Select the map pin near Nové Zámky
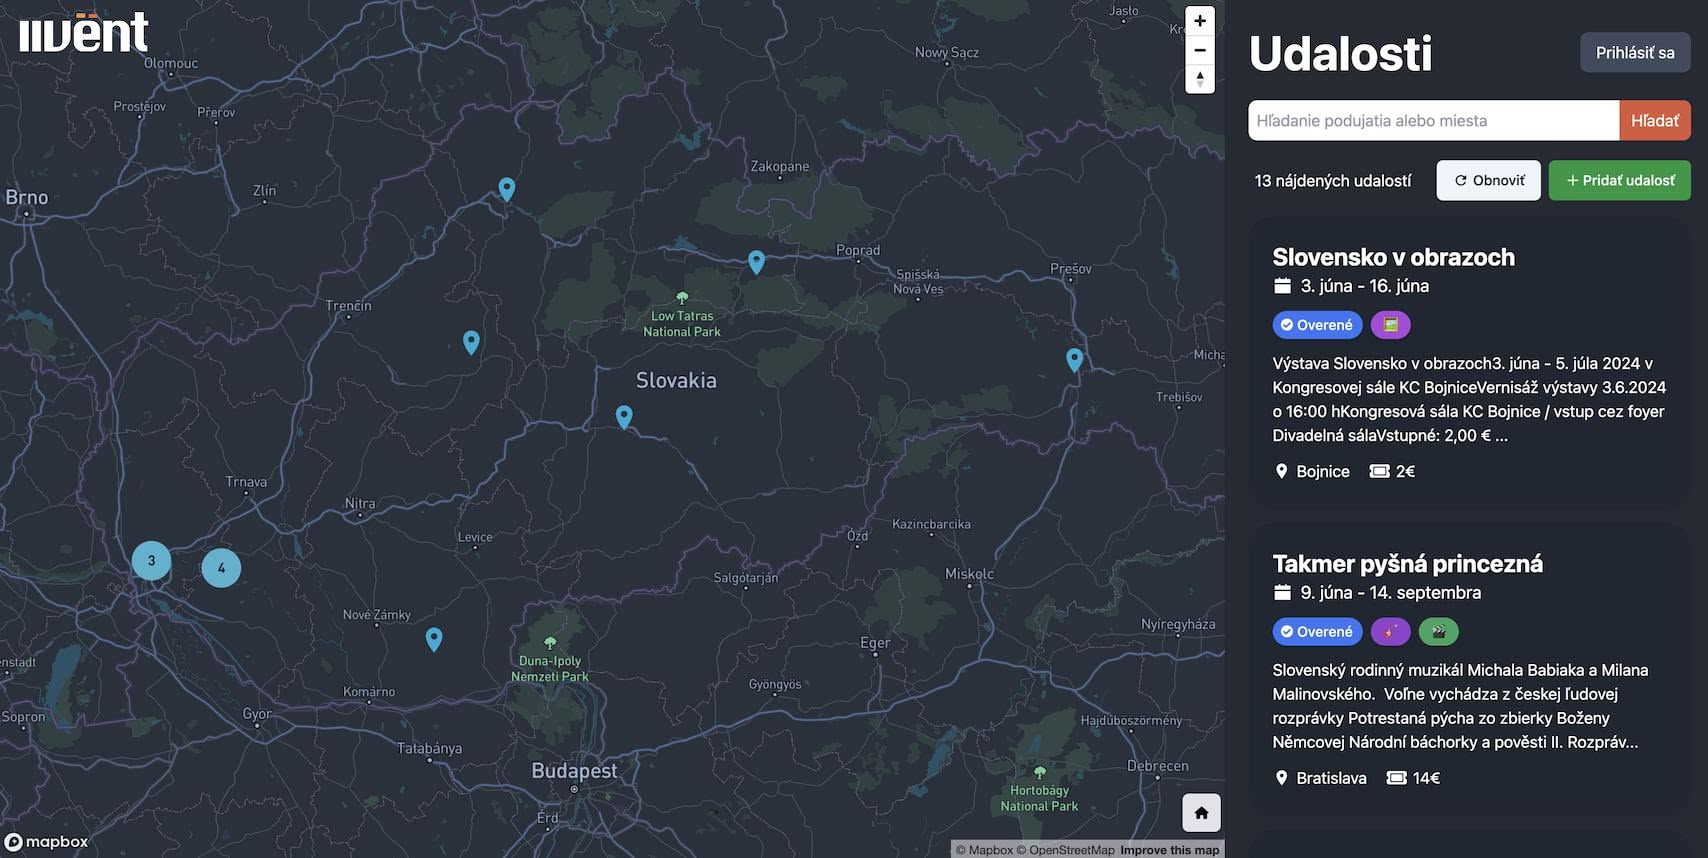Screen dimensions: 1708x858 pyautogui.click(x=434, y=638)
